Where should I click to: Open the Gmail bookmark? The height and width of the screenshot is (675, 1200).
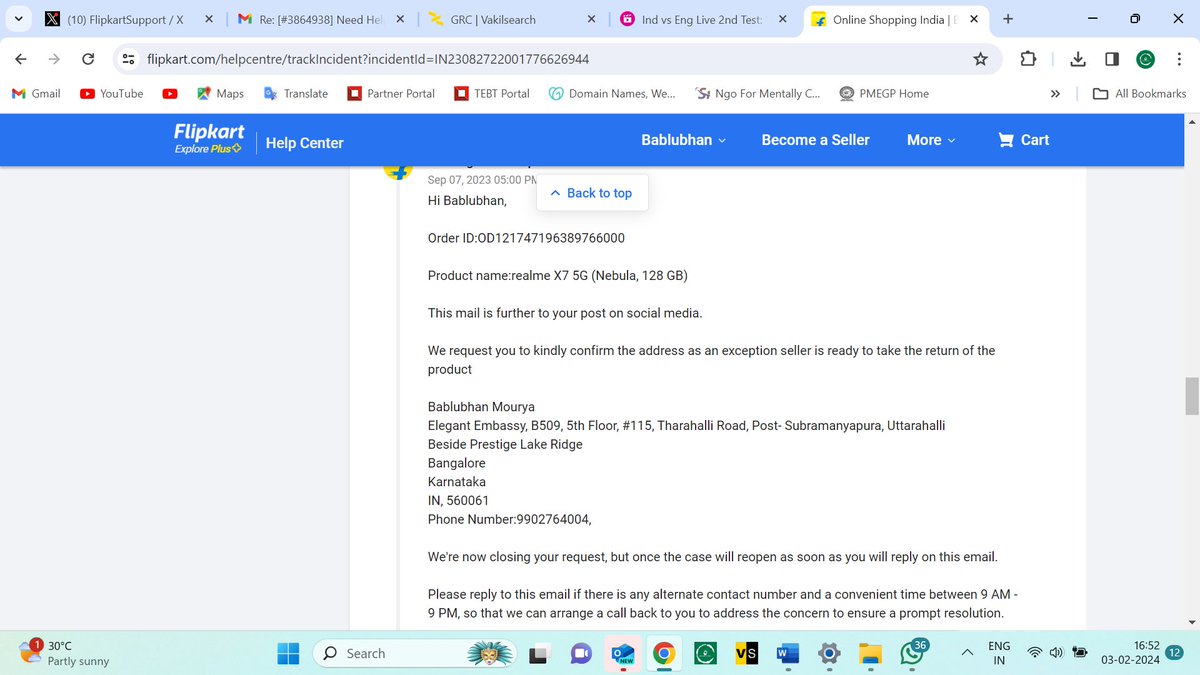36,93
